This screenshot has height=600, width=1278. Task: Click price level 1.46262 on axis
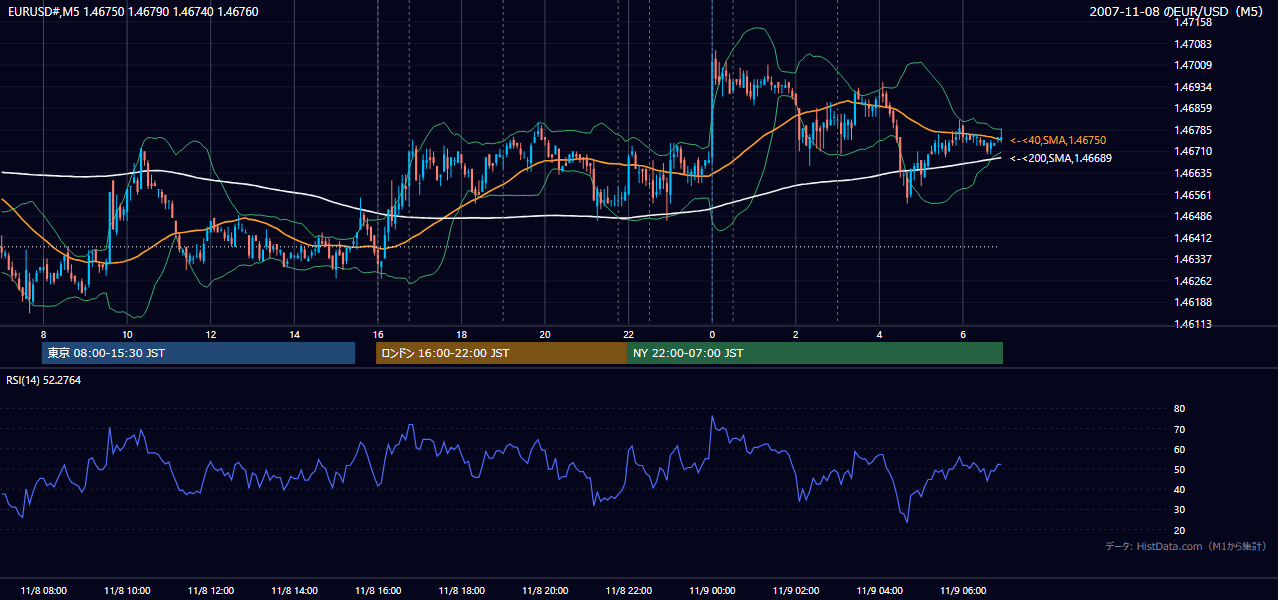pos(1193,281)
